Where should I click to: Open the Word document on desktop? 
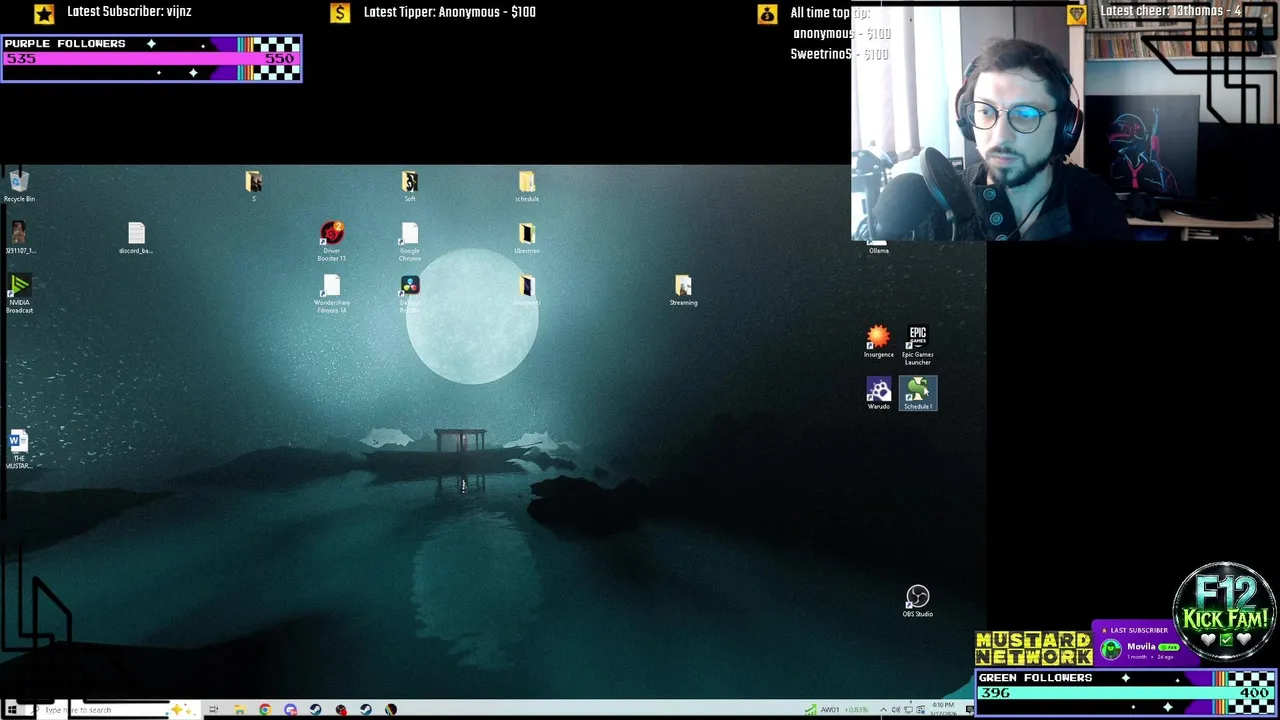click(18, 450)
